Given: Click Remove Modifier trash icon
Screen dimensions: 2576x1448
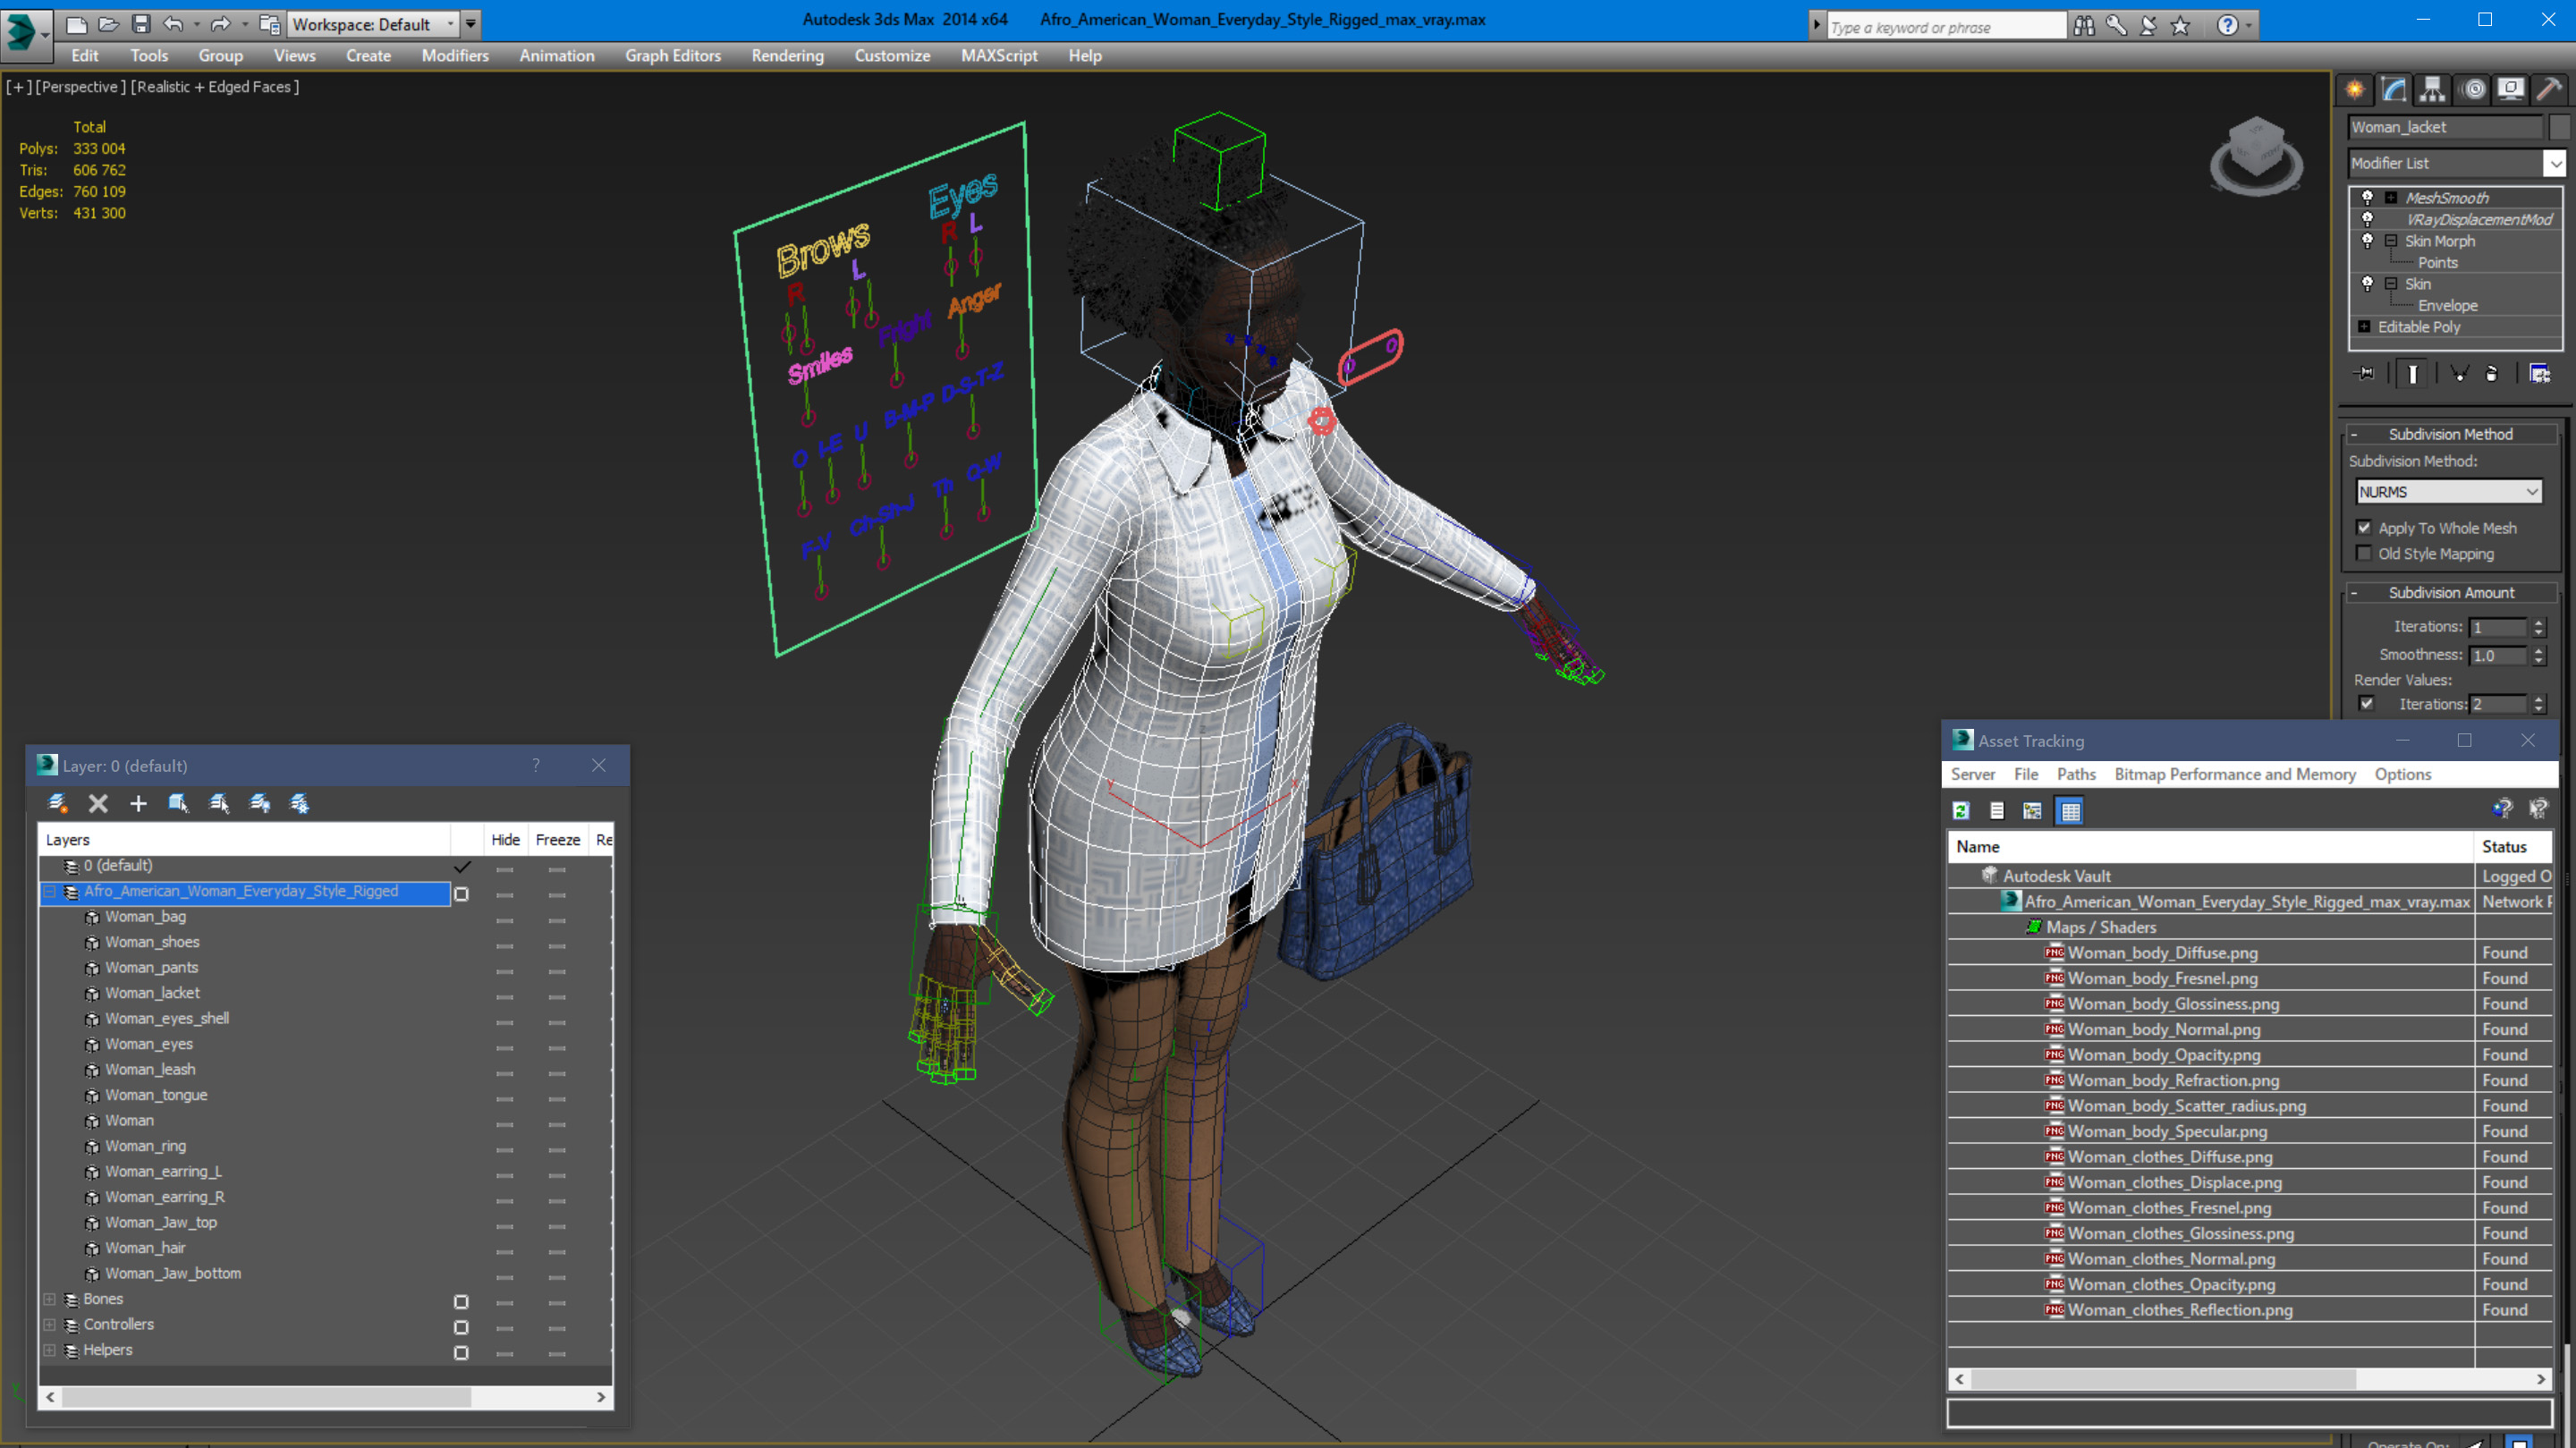Looking at the screenshot, I should coord(2492,374).
